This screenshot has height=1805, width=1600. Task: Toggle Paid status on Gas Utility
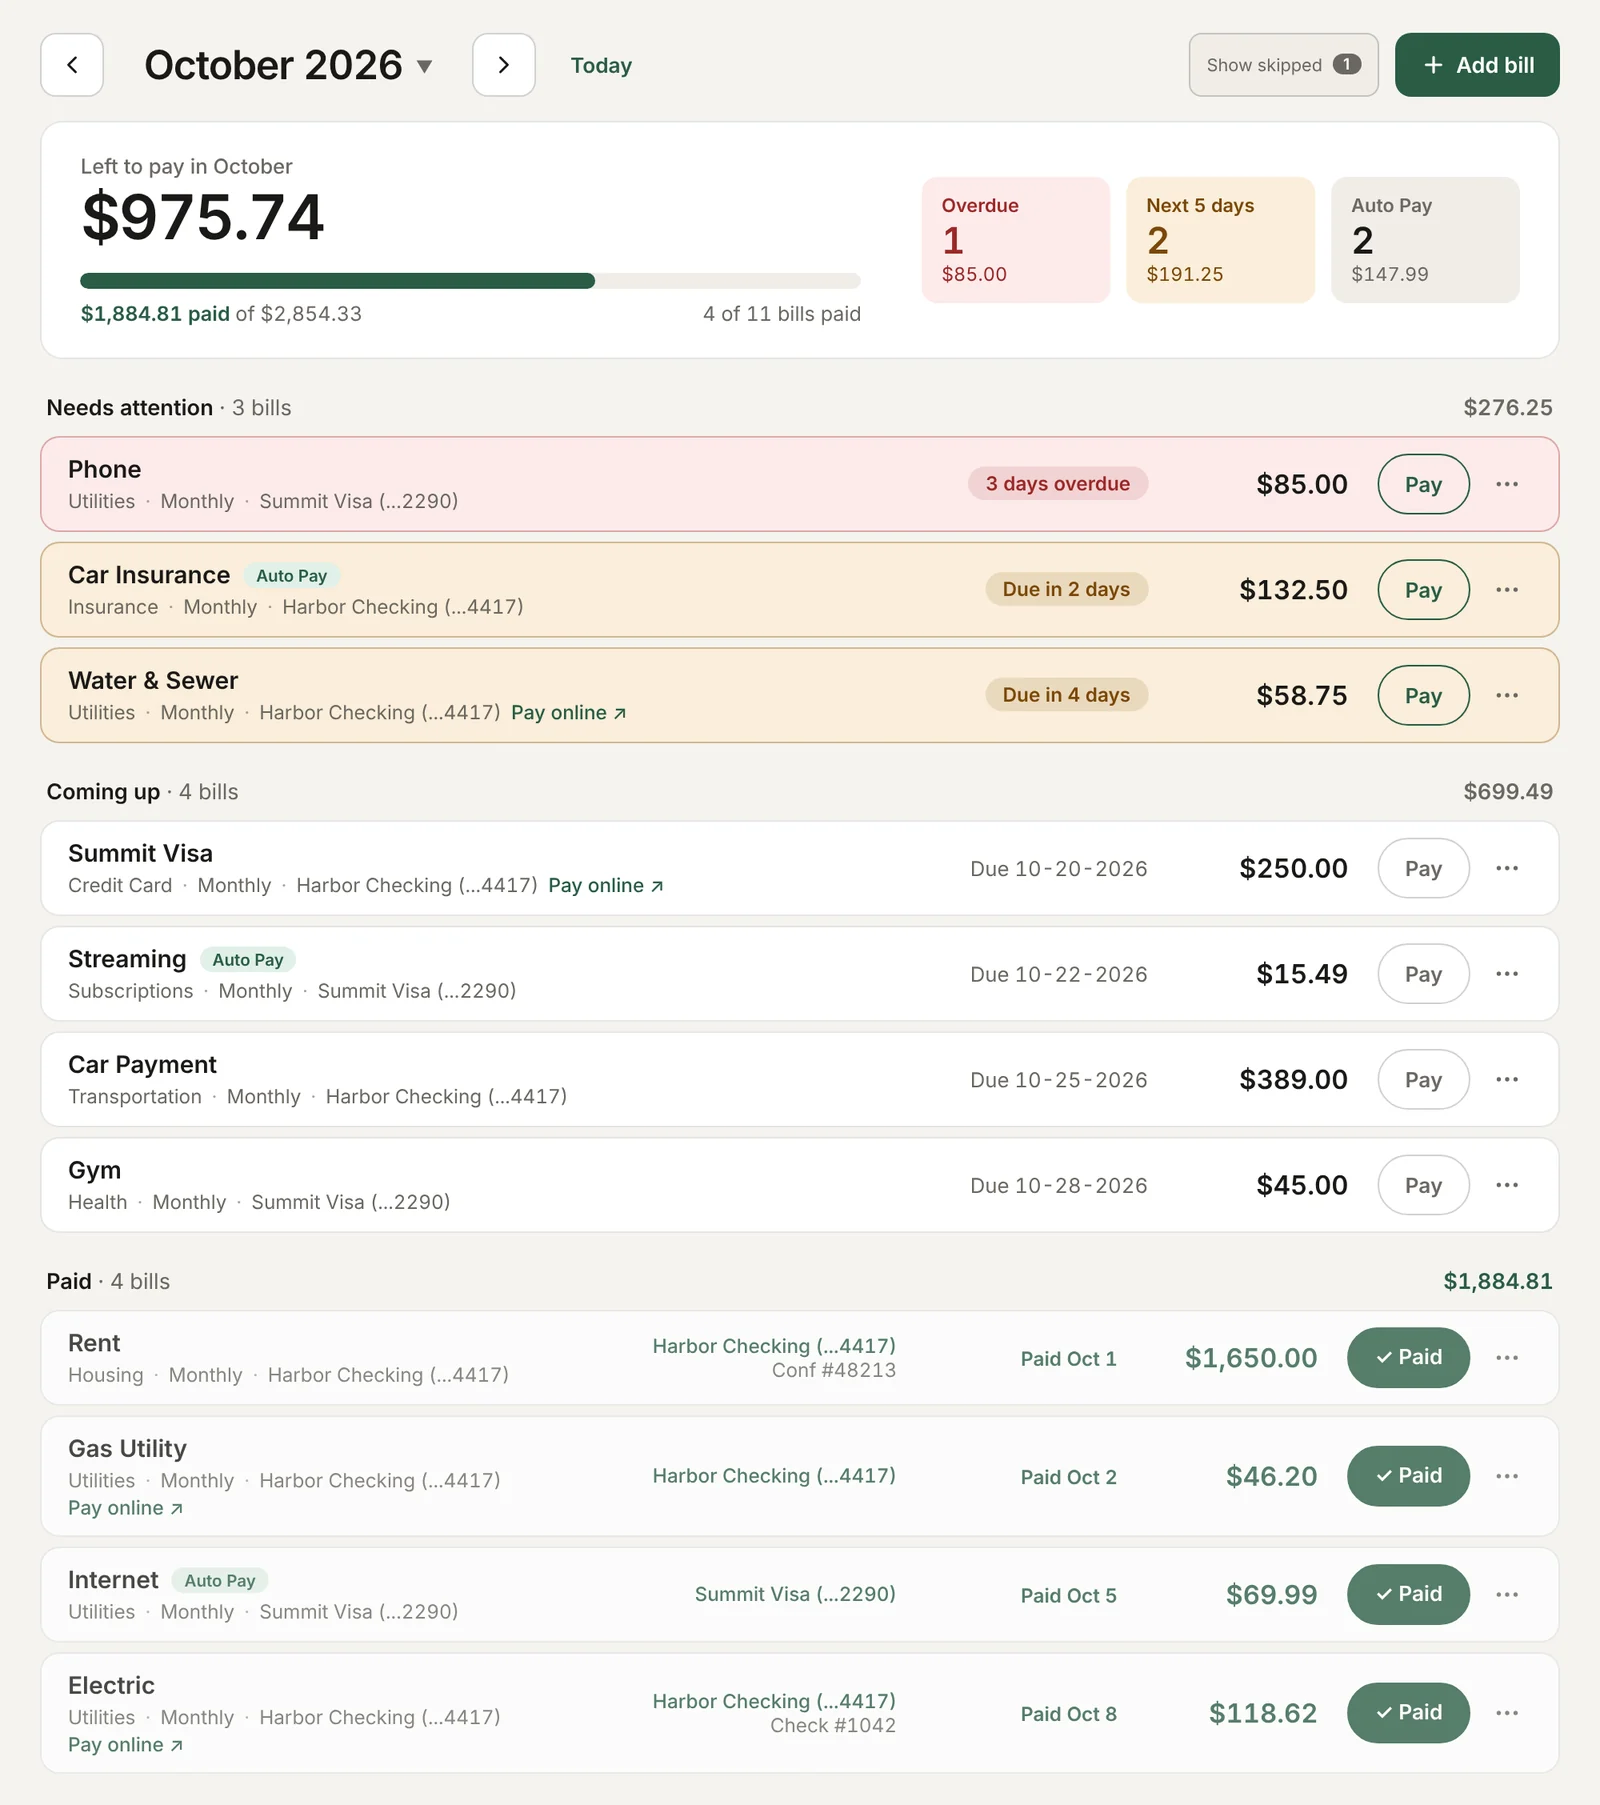point(1408,1476)
